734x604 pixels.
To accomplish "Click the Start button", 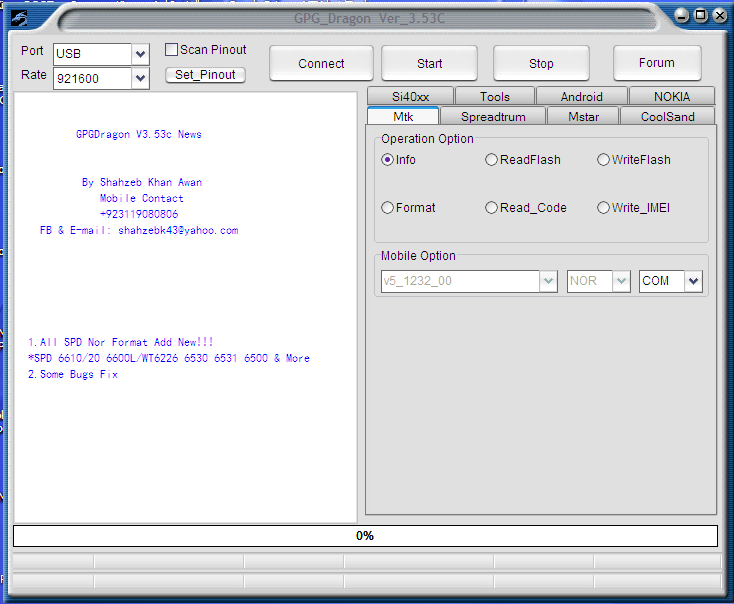I will click(x=429, y=63).
